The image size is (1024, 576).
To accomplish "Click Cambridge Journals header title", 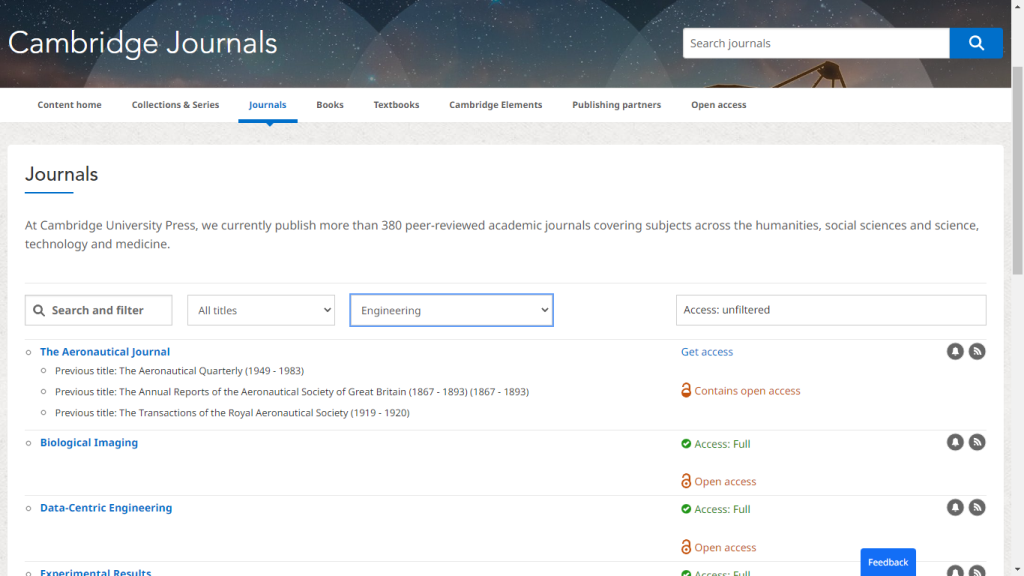I will tap(142, 43).
